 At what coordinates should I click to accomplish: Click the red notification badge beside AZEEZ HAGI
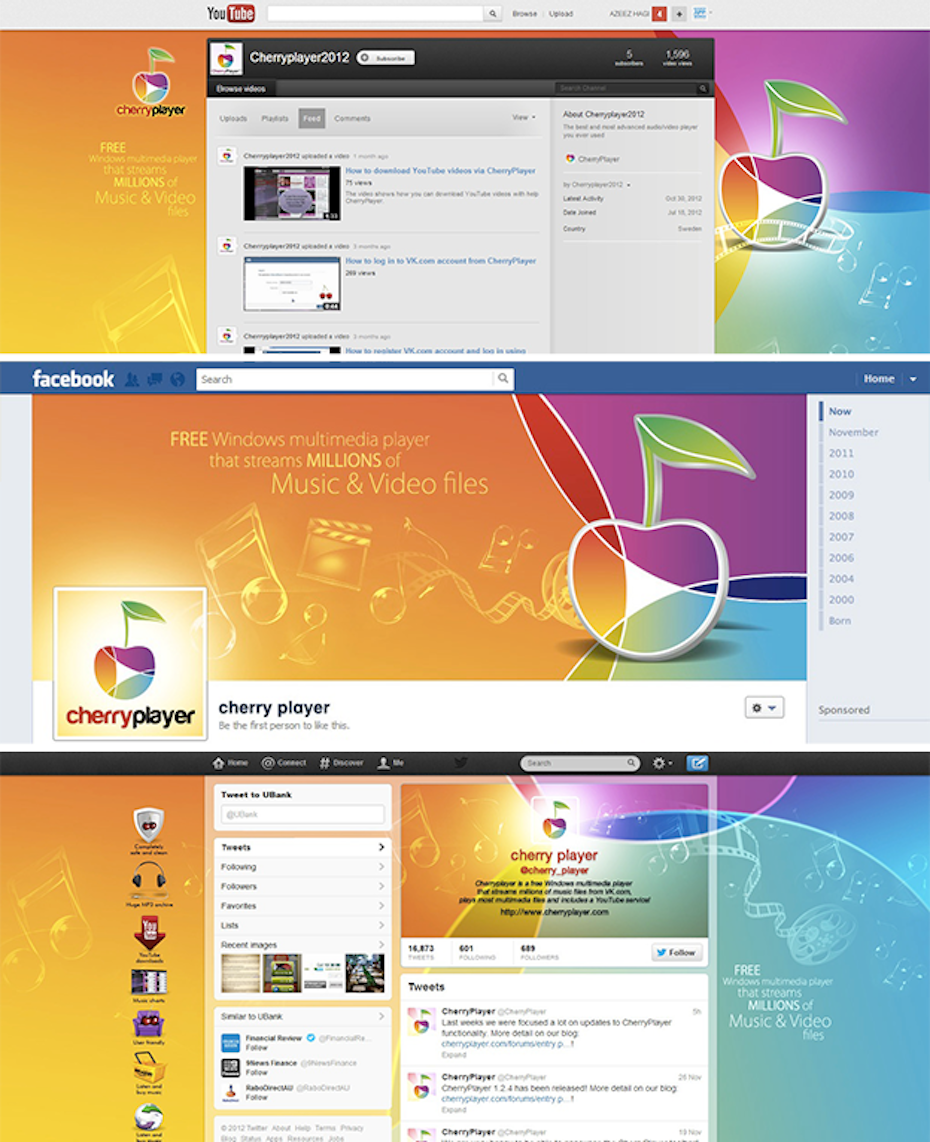(x=659, y=14)
